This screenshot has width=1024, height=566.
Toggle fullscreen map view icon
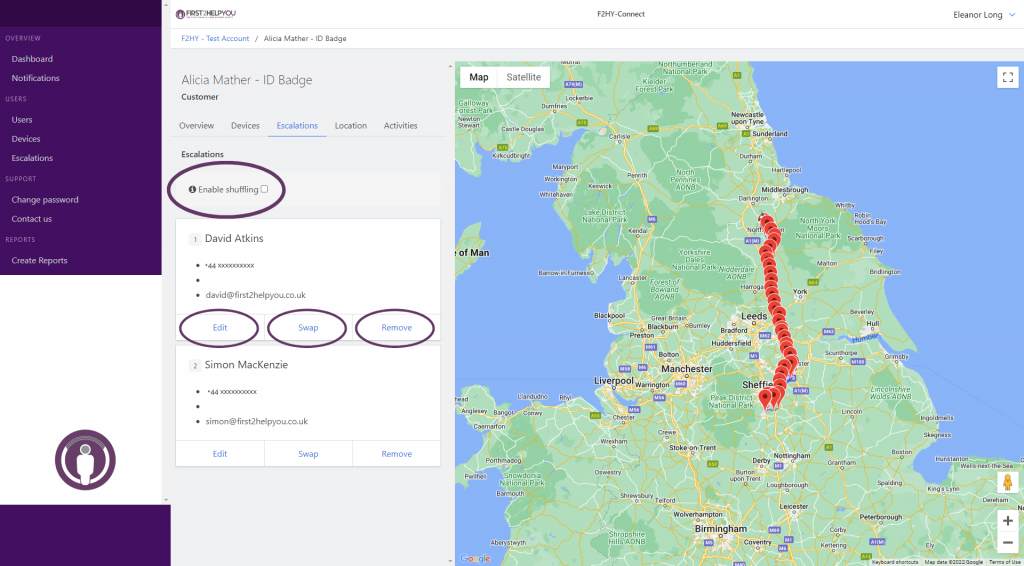click(1008, 77)
